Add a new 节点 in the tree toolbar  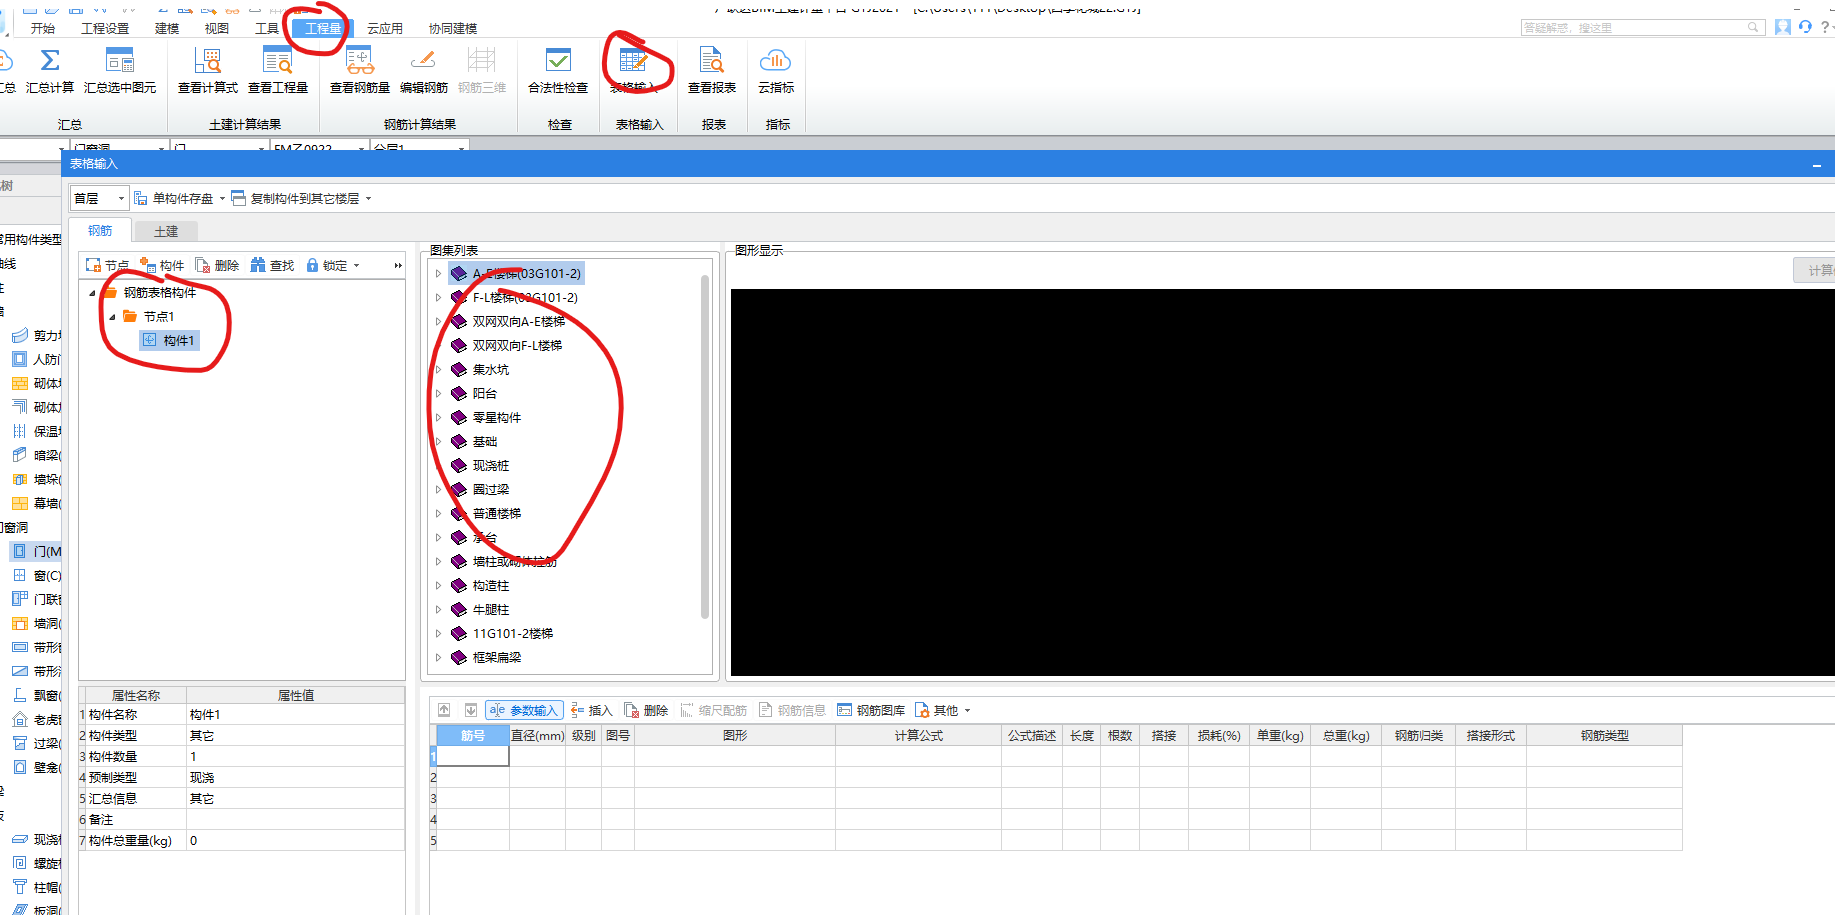[107, 265]
